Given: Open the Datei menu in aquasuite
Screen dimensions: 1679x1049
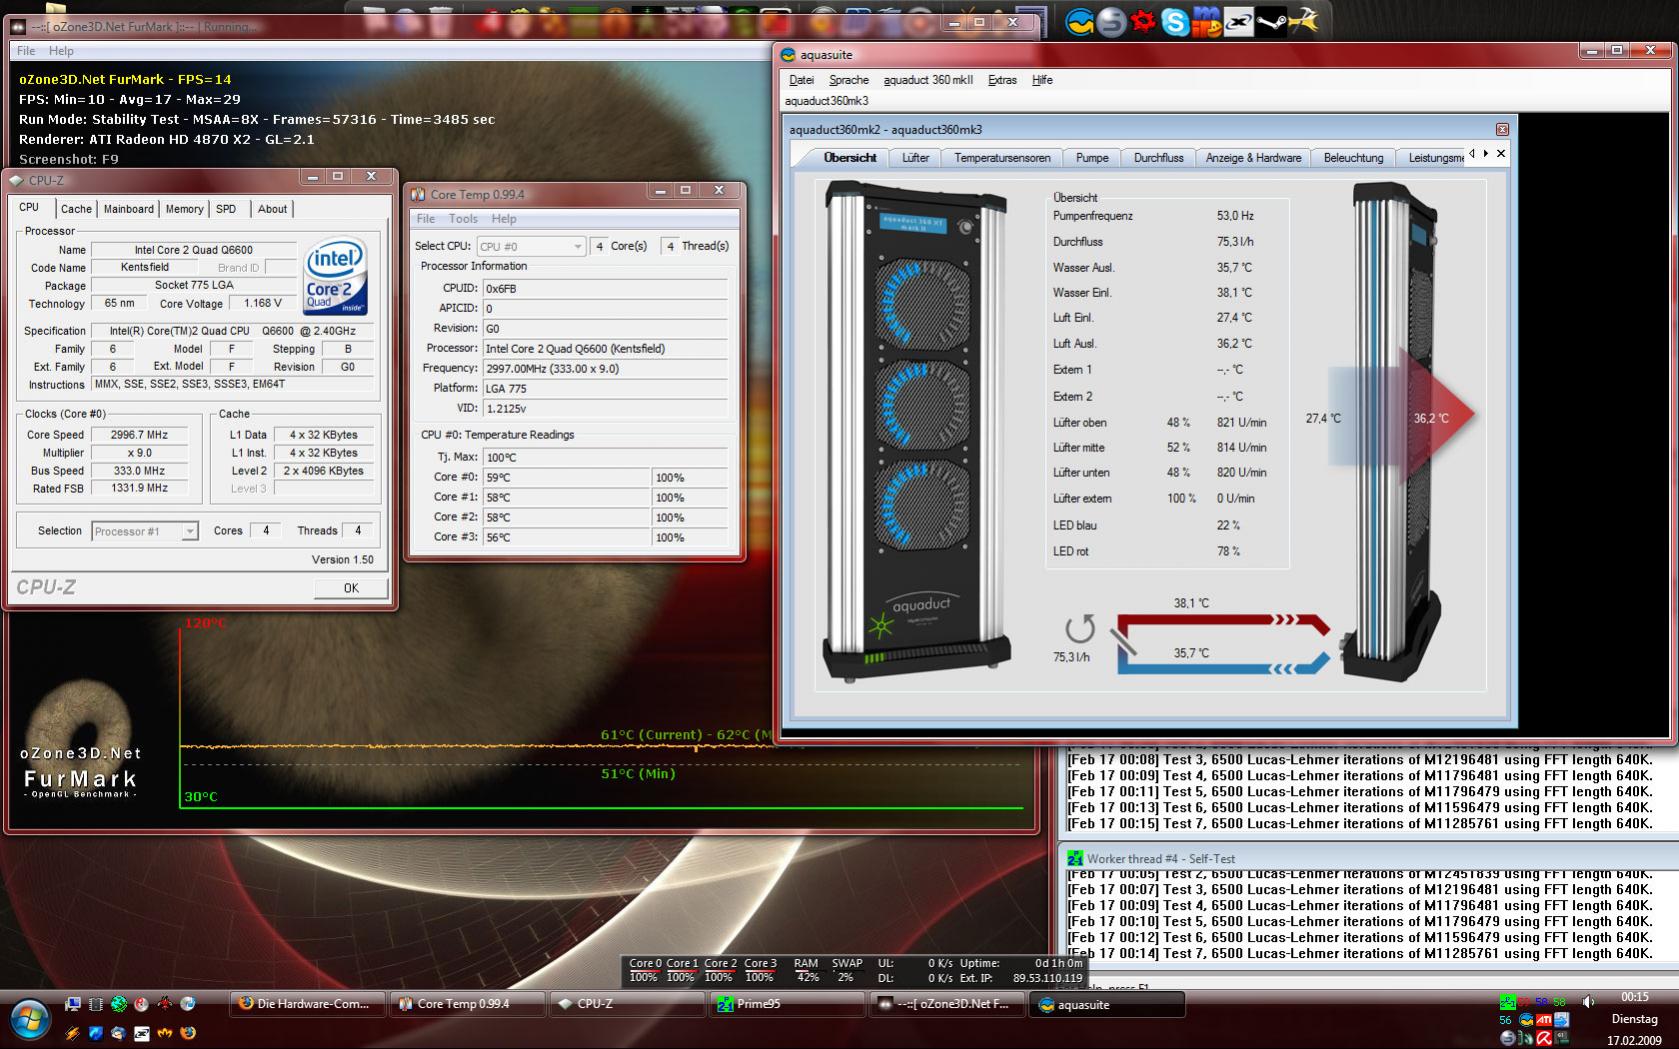Looking at the screenshot, I should tap(802, 80).
